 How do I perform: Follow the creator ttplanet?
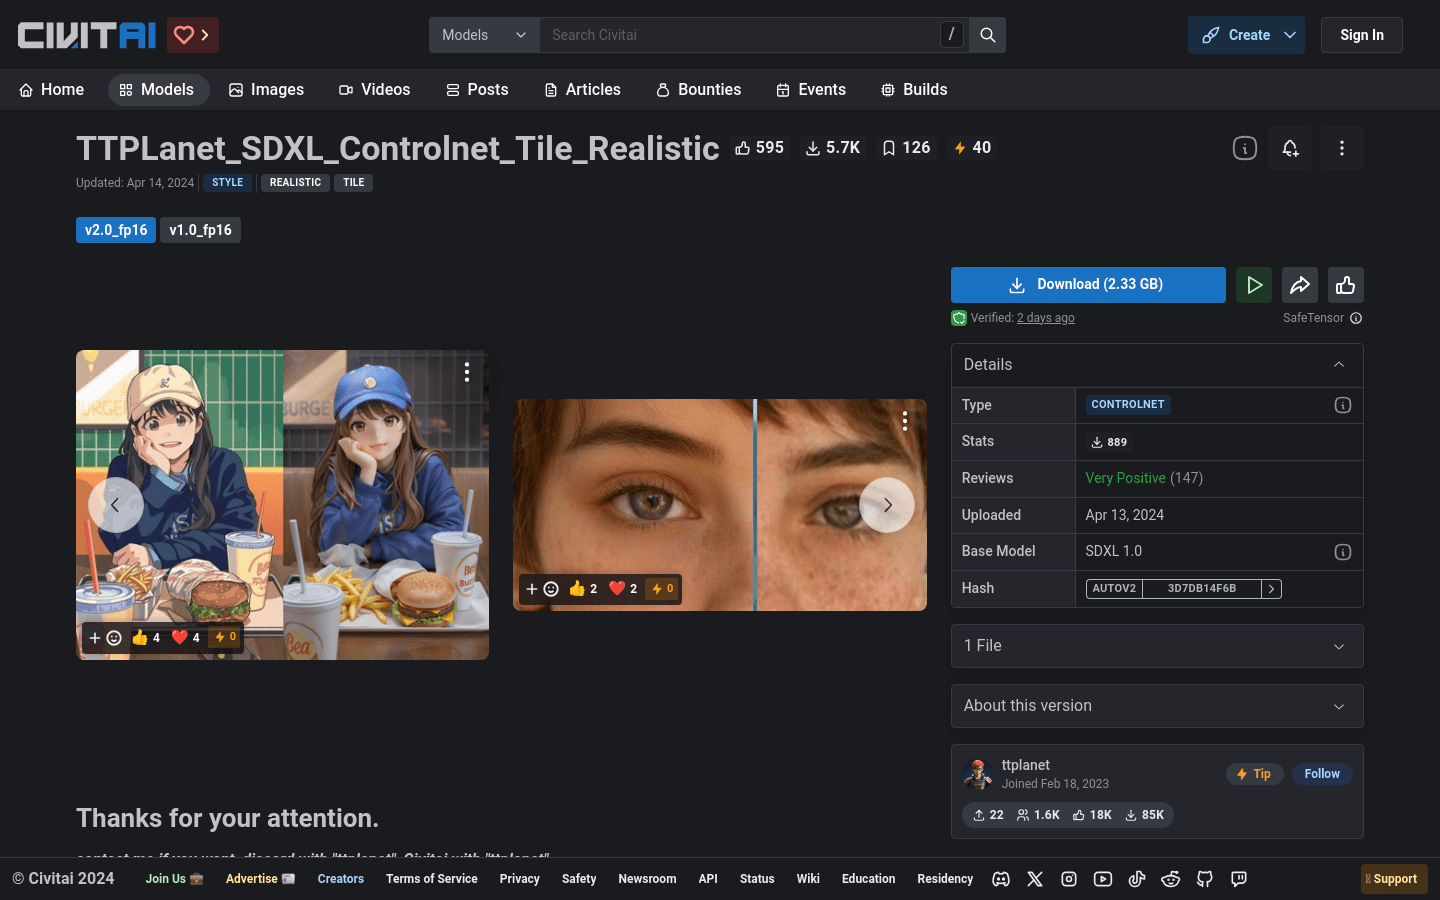click(1321, 774)
